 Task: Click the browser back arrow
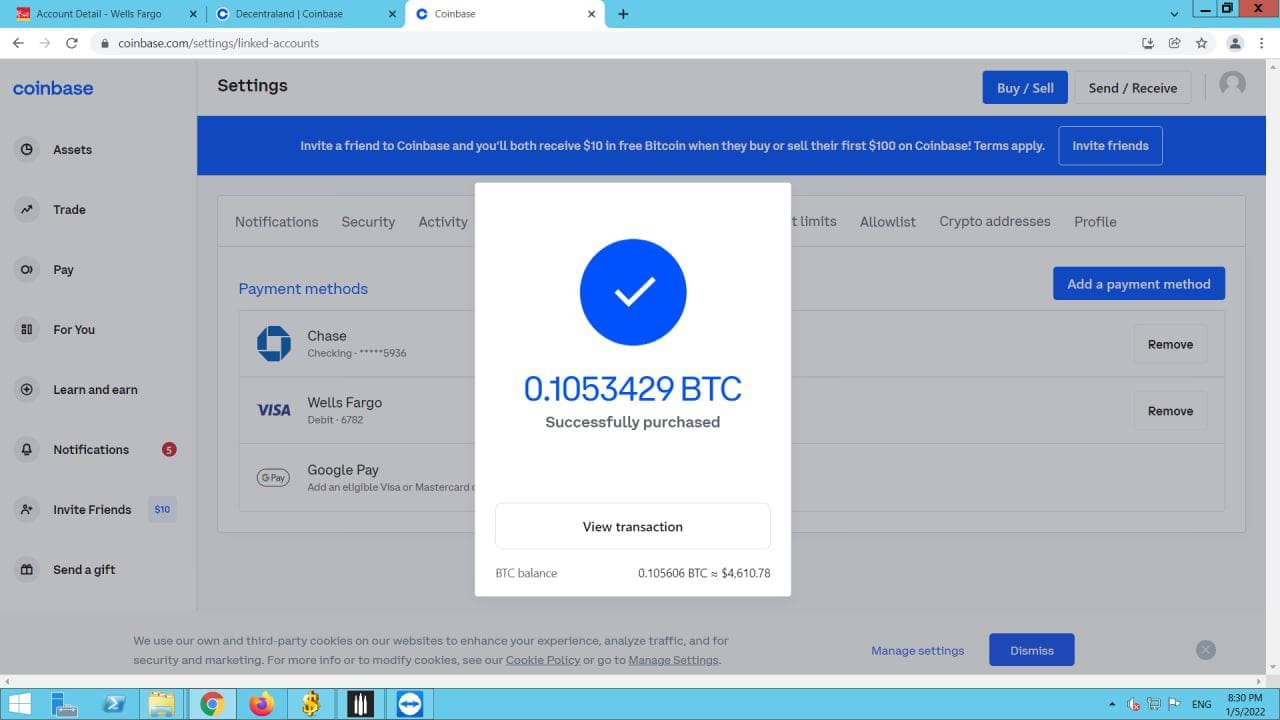point(18,43)
